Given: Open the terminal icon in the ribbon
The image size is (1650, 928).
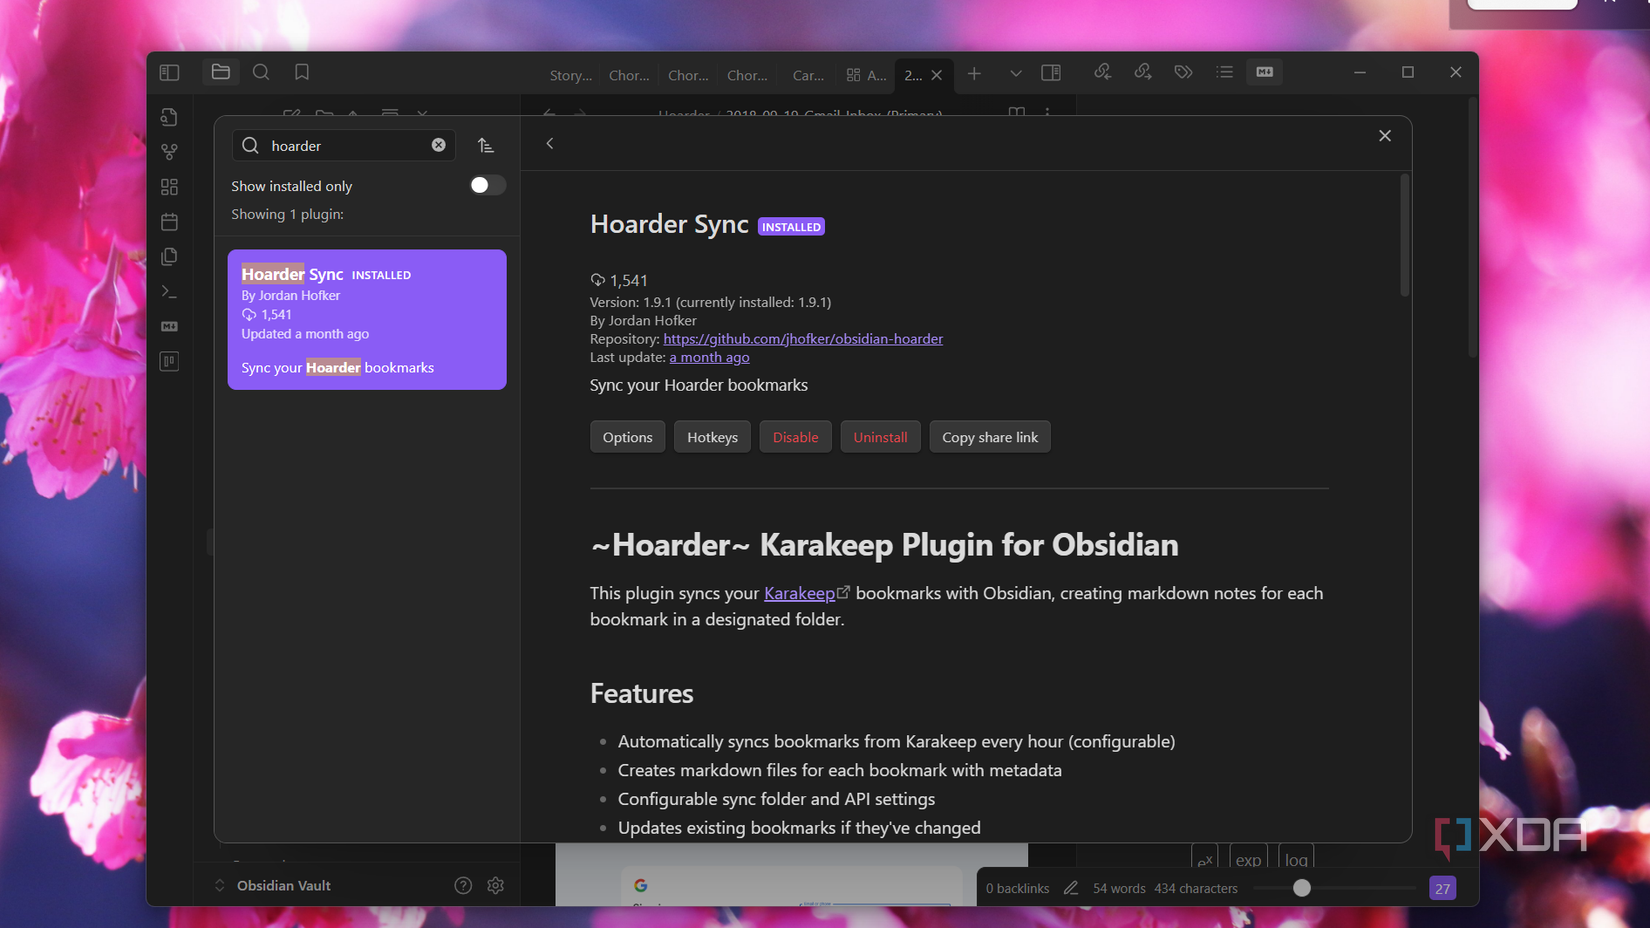Looking at the screenshot, I should click(169, 291).
